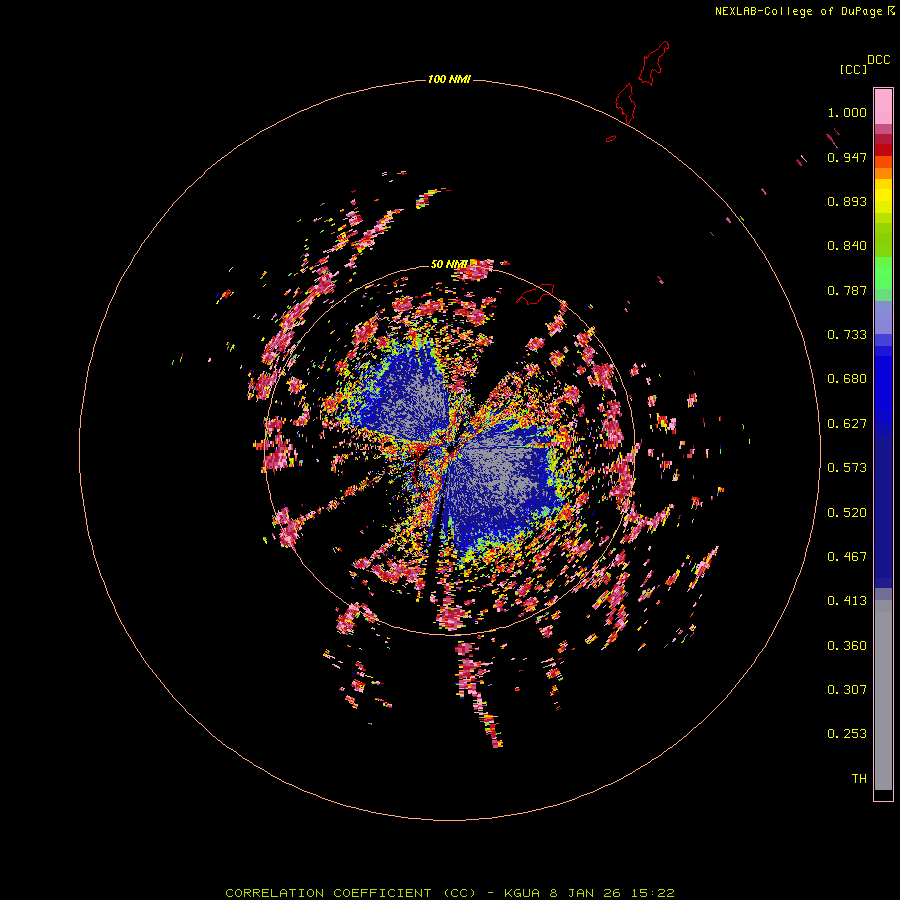Click the 0.253 legend value
Image resolution: width=900 pixels, height=900 pixels.
[847, 734]
